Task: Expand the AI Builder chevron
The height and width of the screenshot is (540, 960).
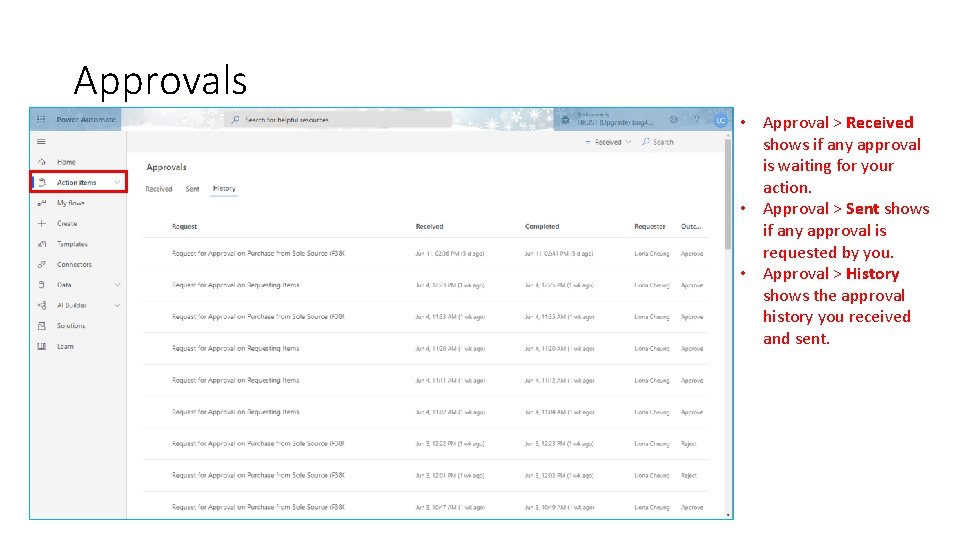Action: pyautogui.click(x=117, y=305)
